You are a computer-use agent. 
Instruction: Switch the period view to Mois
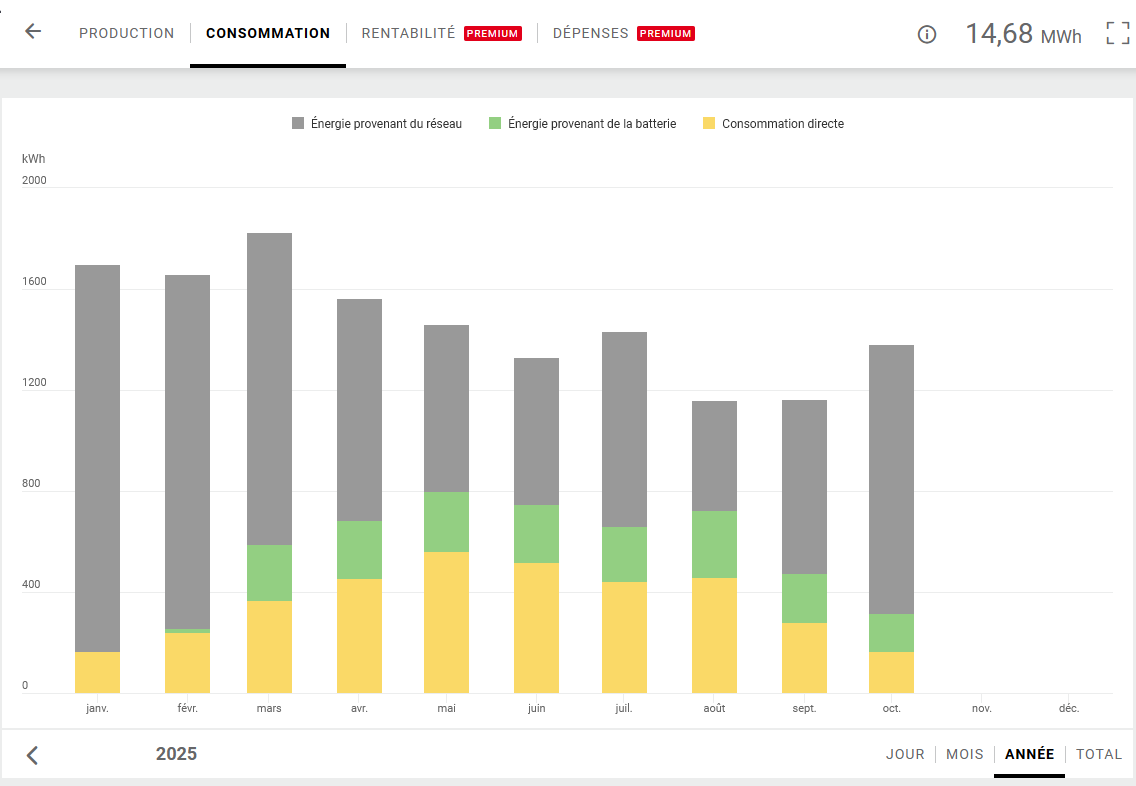965,754
